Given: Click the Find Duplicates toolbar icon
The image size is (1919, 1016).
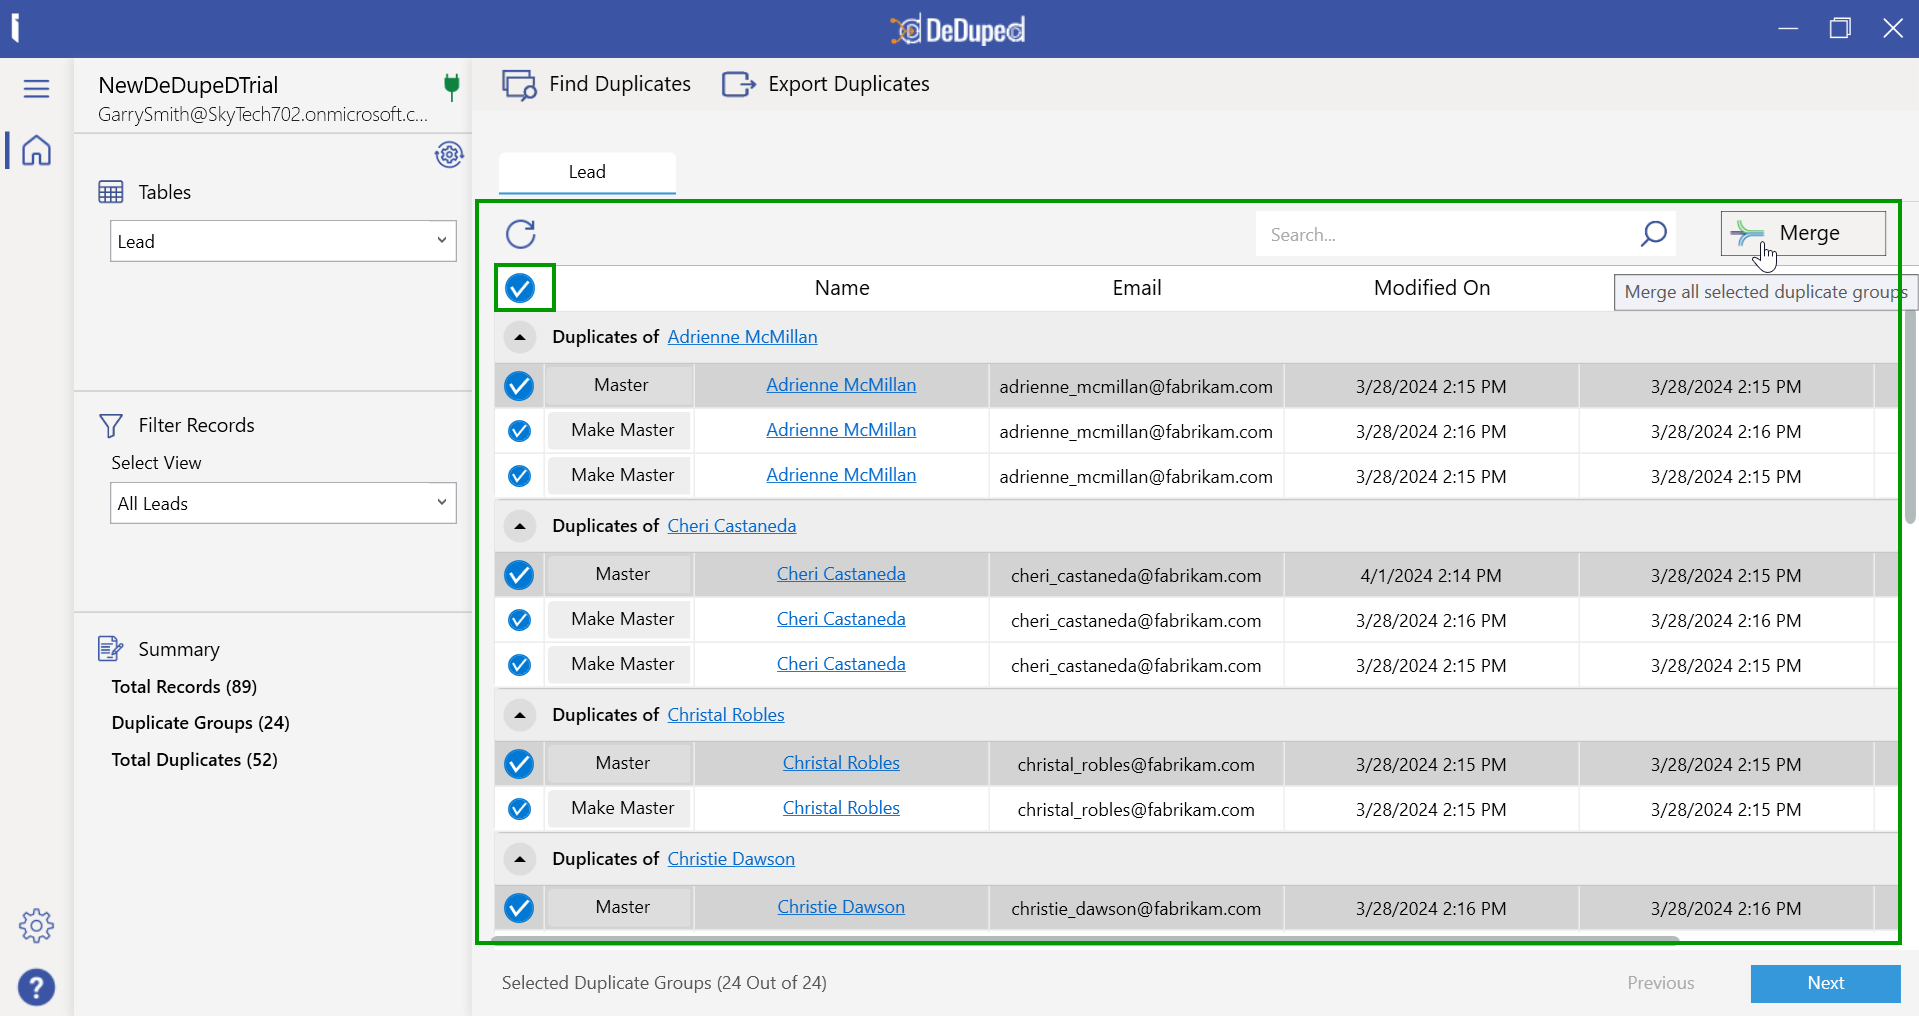Looking at the screenshot, I should point(519,85).
